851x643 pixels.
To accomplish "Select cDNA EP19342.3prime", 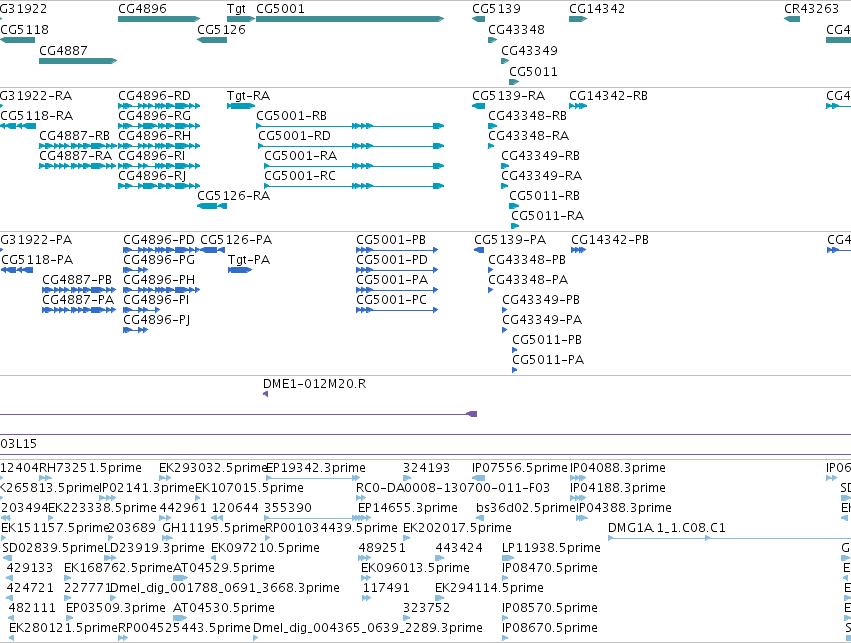I will click(x=312, y=478).
